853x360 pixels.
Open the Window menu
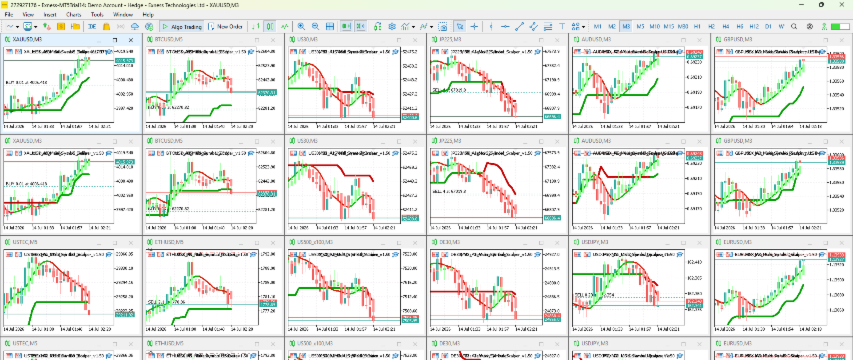(x=123, y=15)
